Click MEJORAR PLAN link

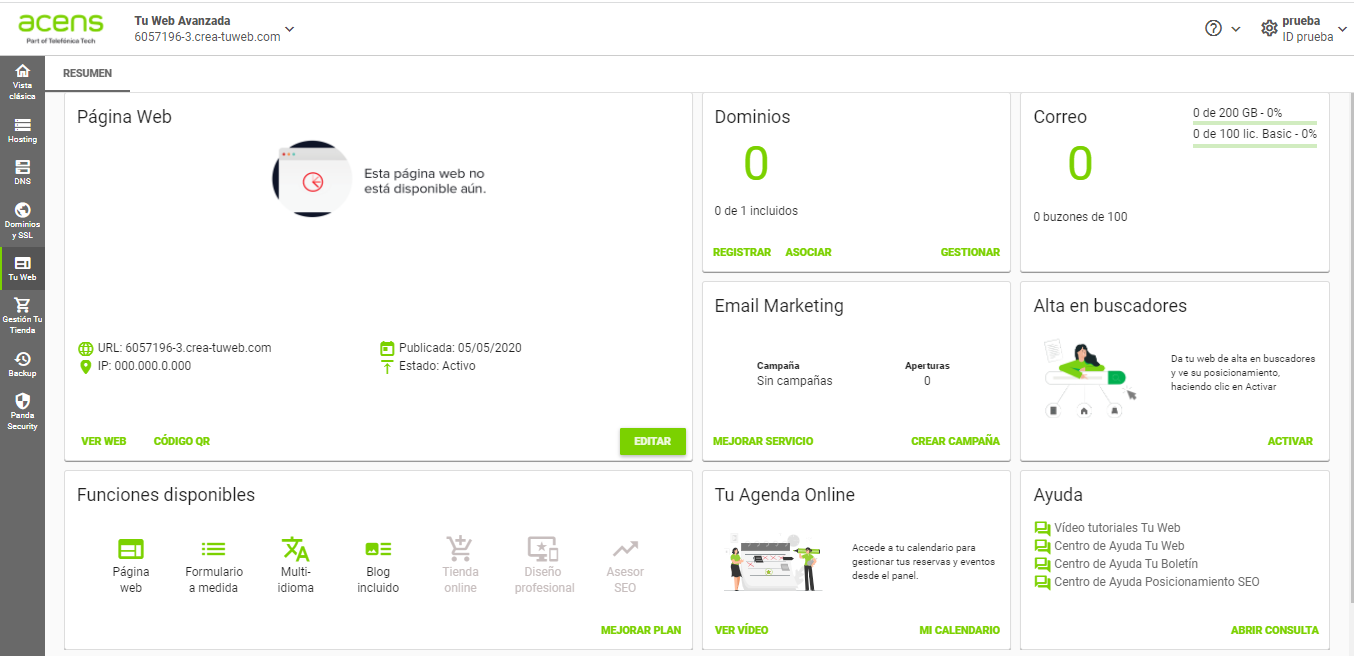point(641,630)
